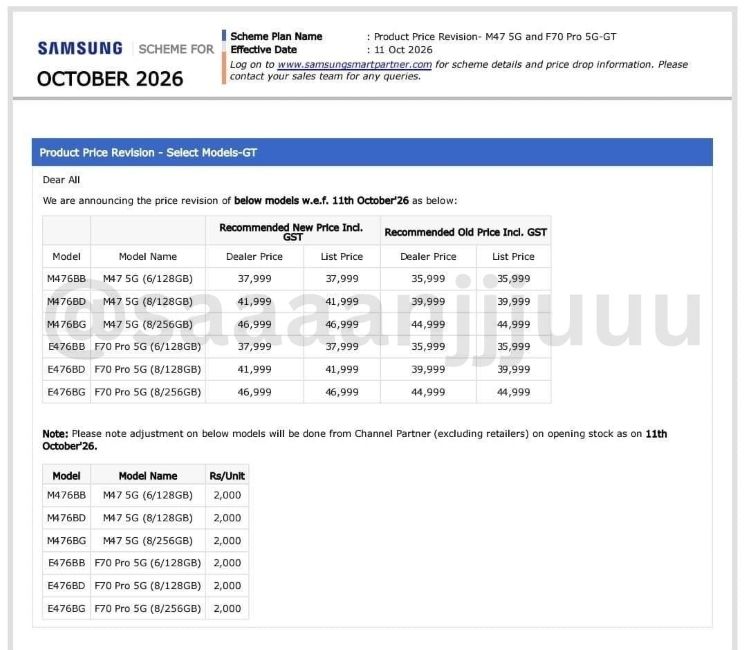Viewport: 747px width, 650px height.
Task: Click the '11 Oct 2026' effective date value
Action: (x=404, y=50)
